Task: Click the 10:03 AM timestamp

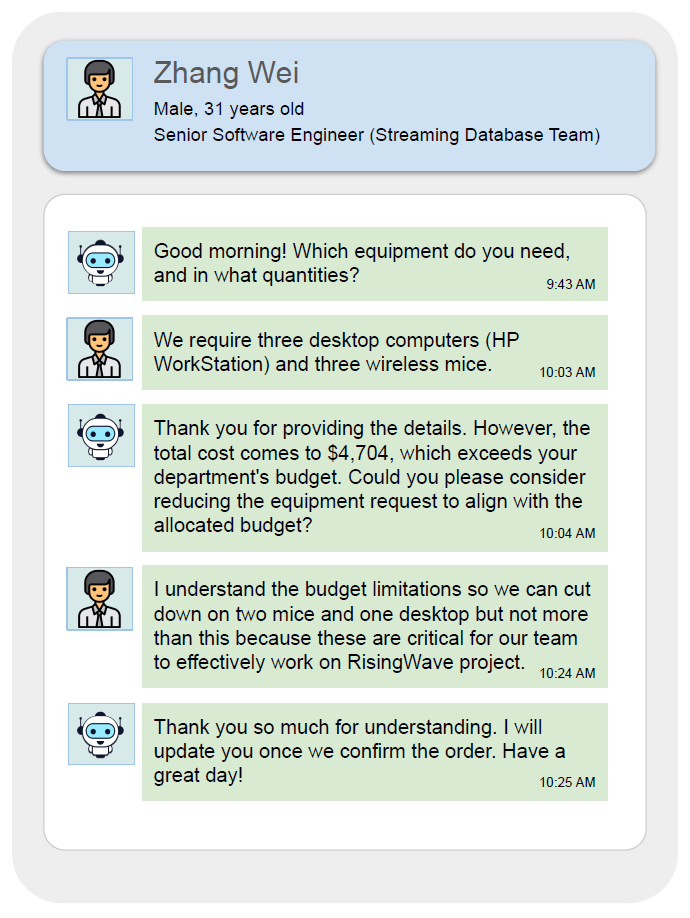Action: pyautogui.click(x=567, y=373)
